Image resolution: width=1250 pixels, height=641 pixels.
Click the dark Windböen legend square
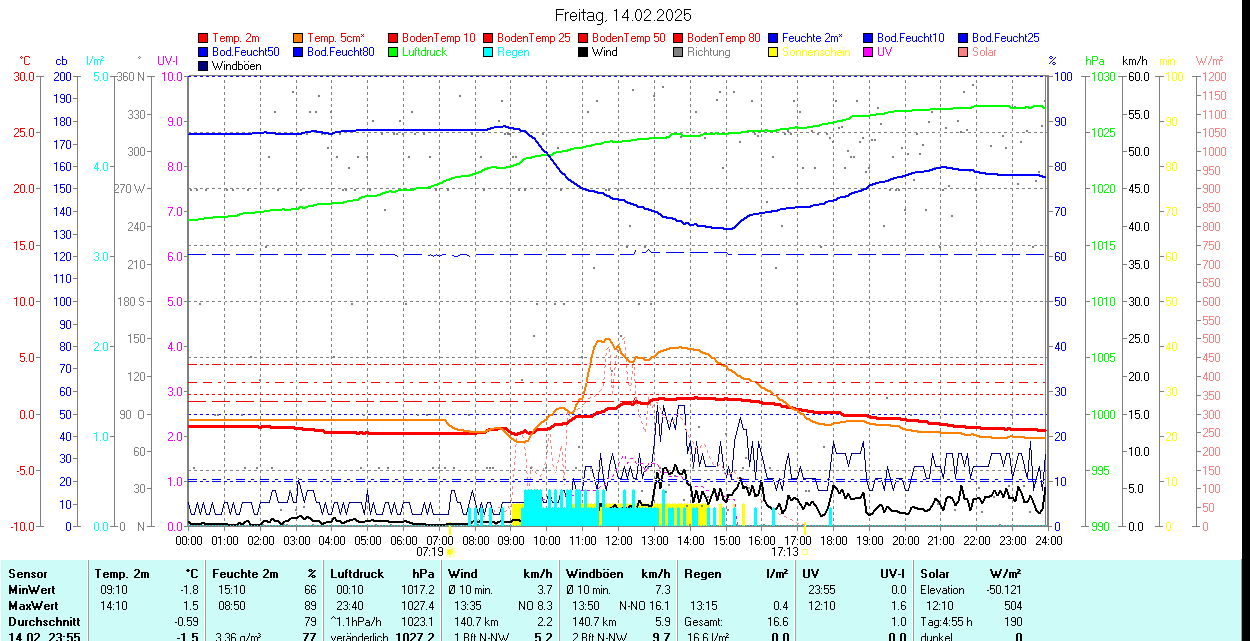pyautogui.click(x=204, y=66)
